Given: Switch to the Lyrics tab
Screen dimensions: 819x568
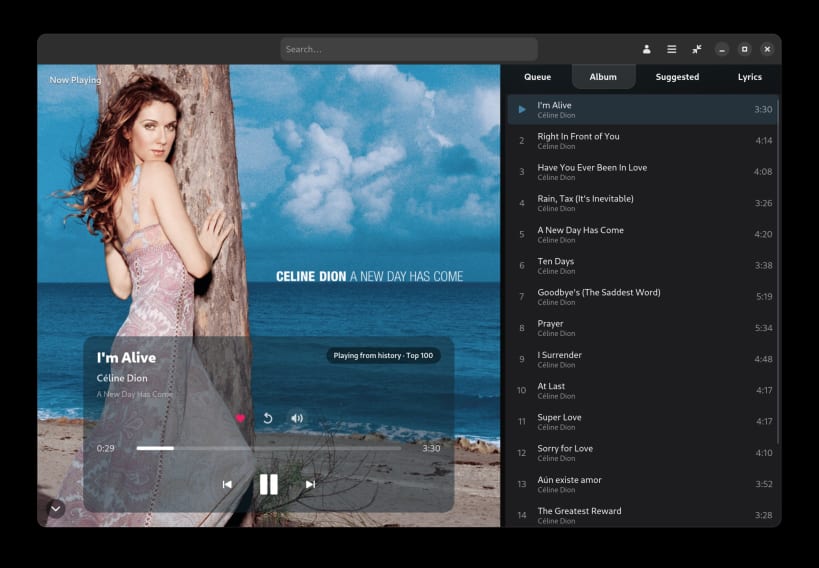Looking at the screenshot, I should (750, 77).
